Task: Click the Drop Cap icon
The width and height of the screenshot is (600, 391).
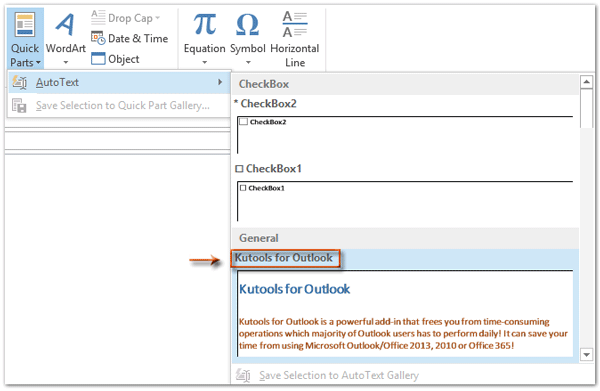Action: point(98,17)
